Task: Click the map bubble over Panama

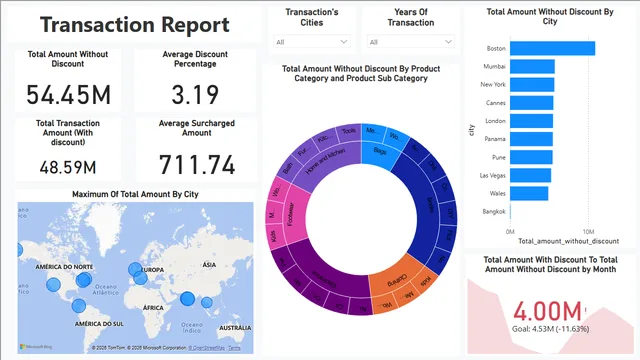Action: (79, 305)
